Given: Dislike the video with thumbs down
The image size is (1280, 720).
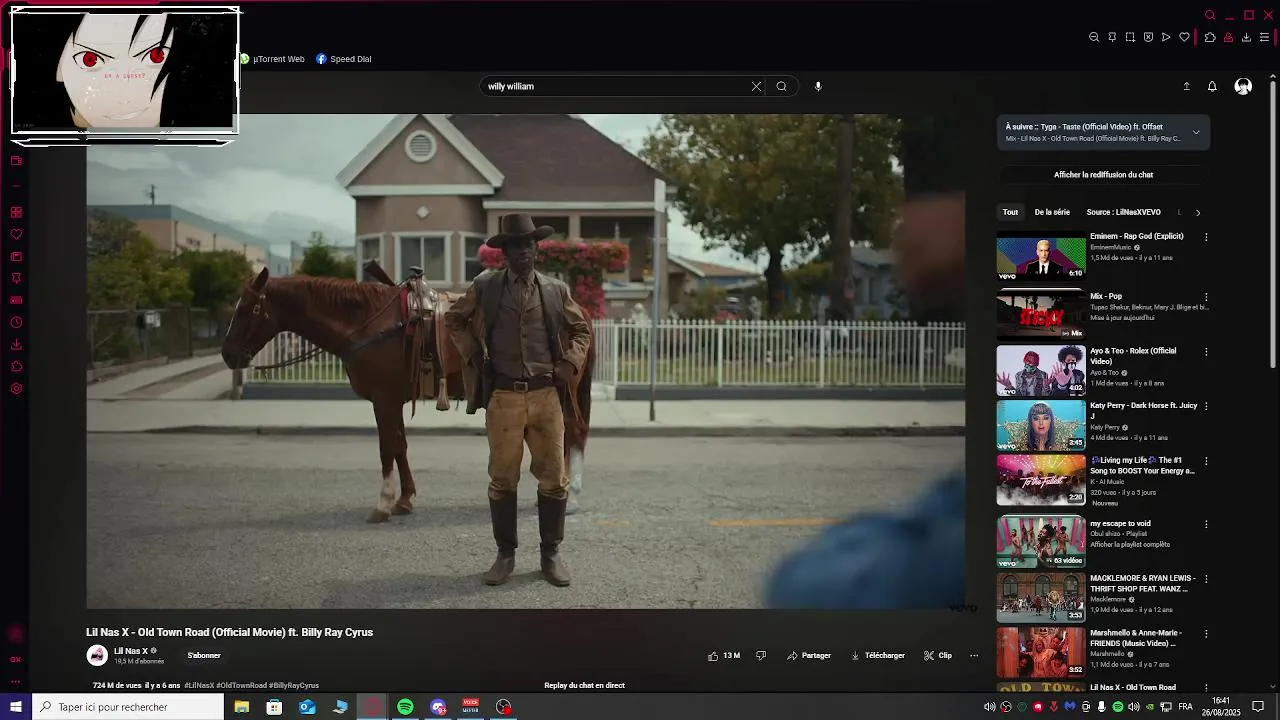Looking at the screenshot, I should pyautogui.click(x=761, y=656).
